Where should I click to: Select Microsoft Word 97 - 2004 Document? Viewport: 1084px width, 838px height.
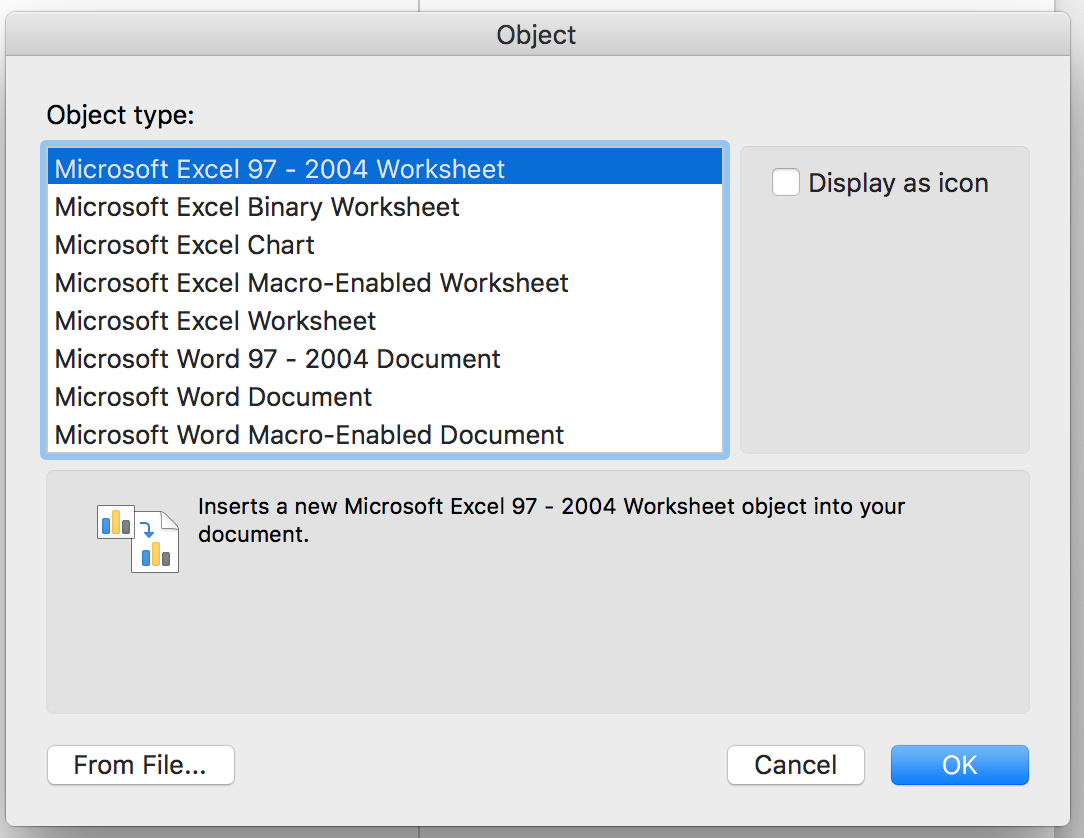pyautogui.click(x=384, y=359)
